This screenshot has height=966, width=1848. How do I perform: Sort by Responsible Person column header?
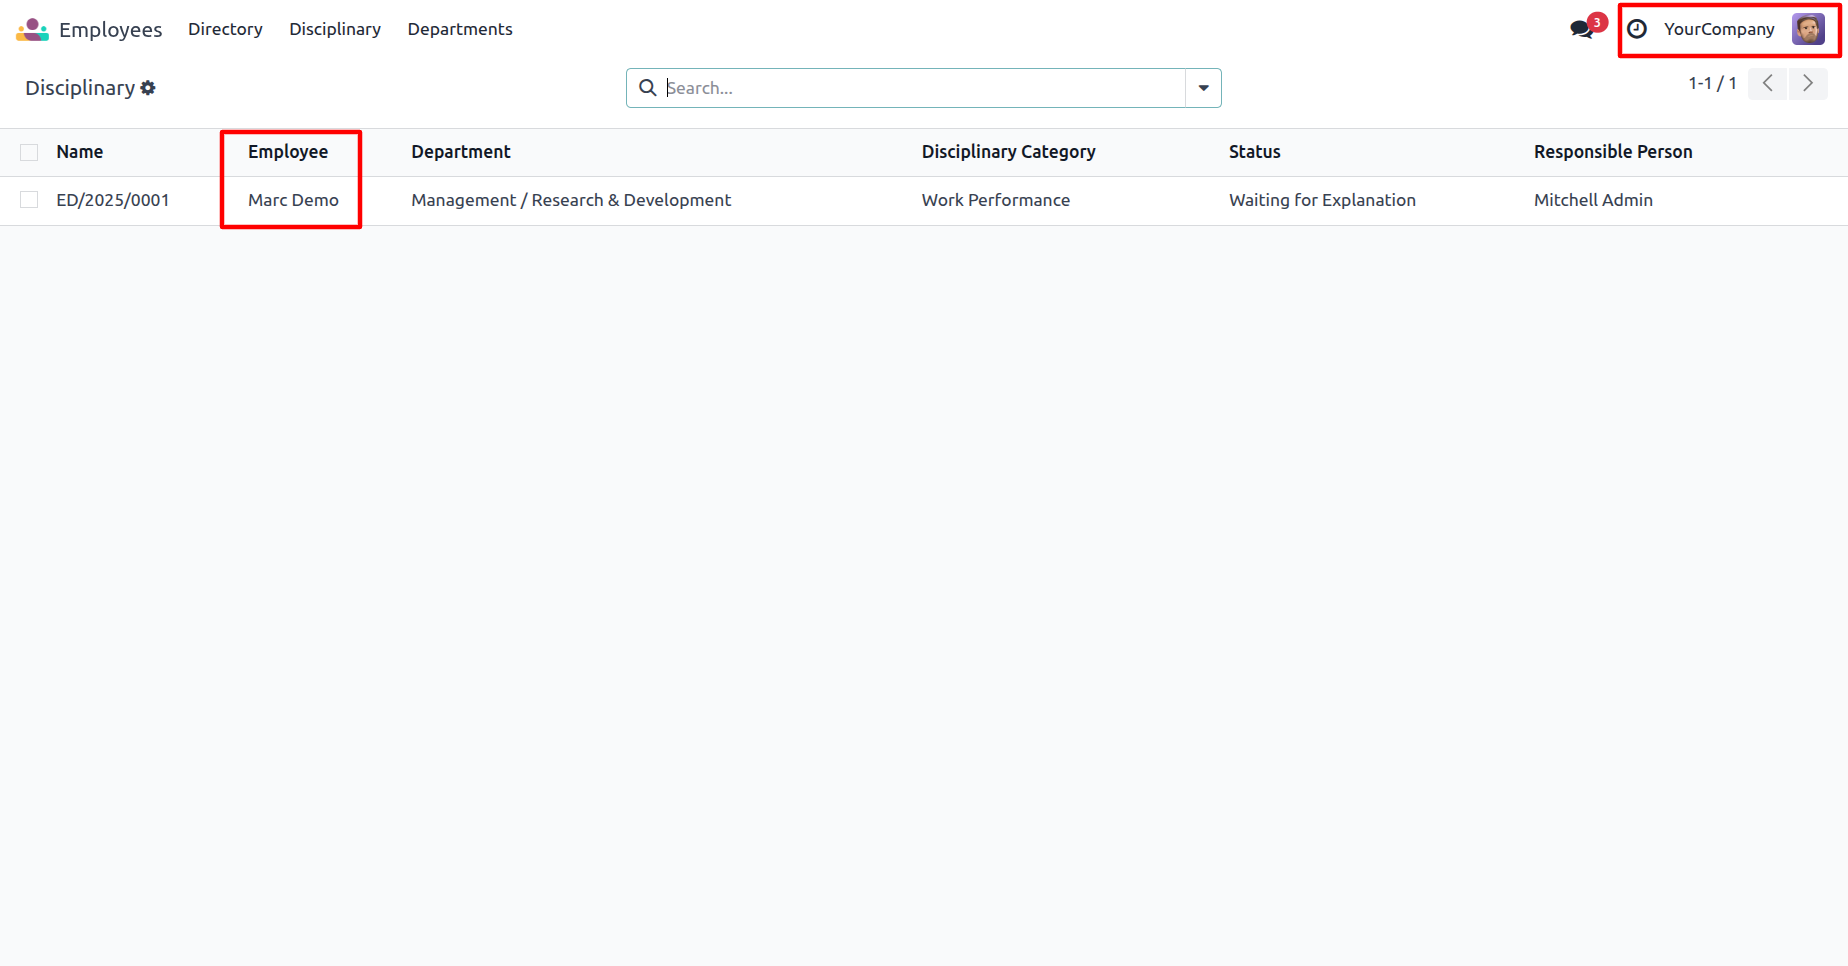click(1613, 152)
